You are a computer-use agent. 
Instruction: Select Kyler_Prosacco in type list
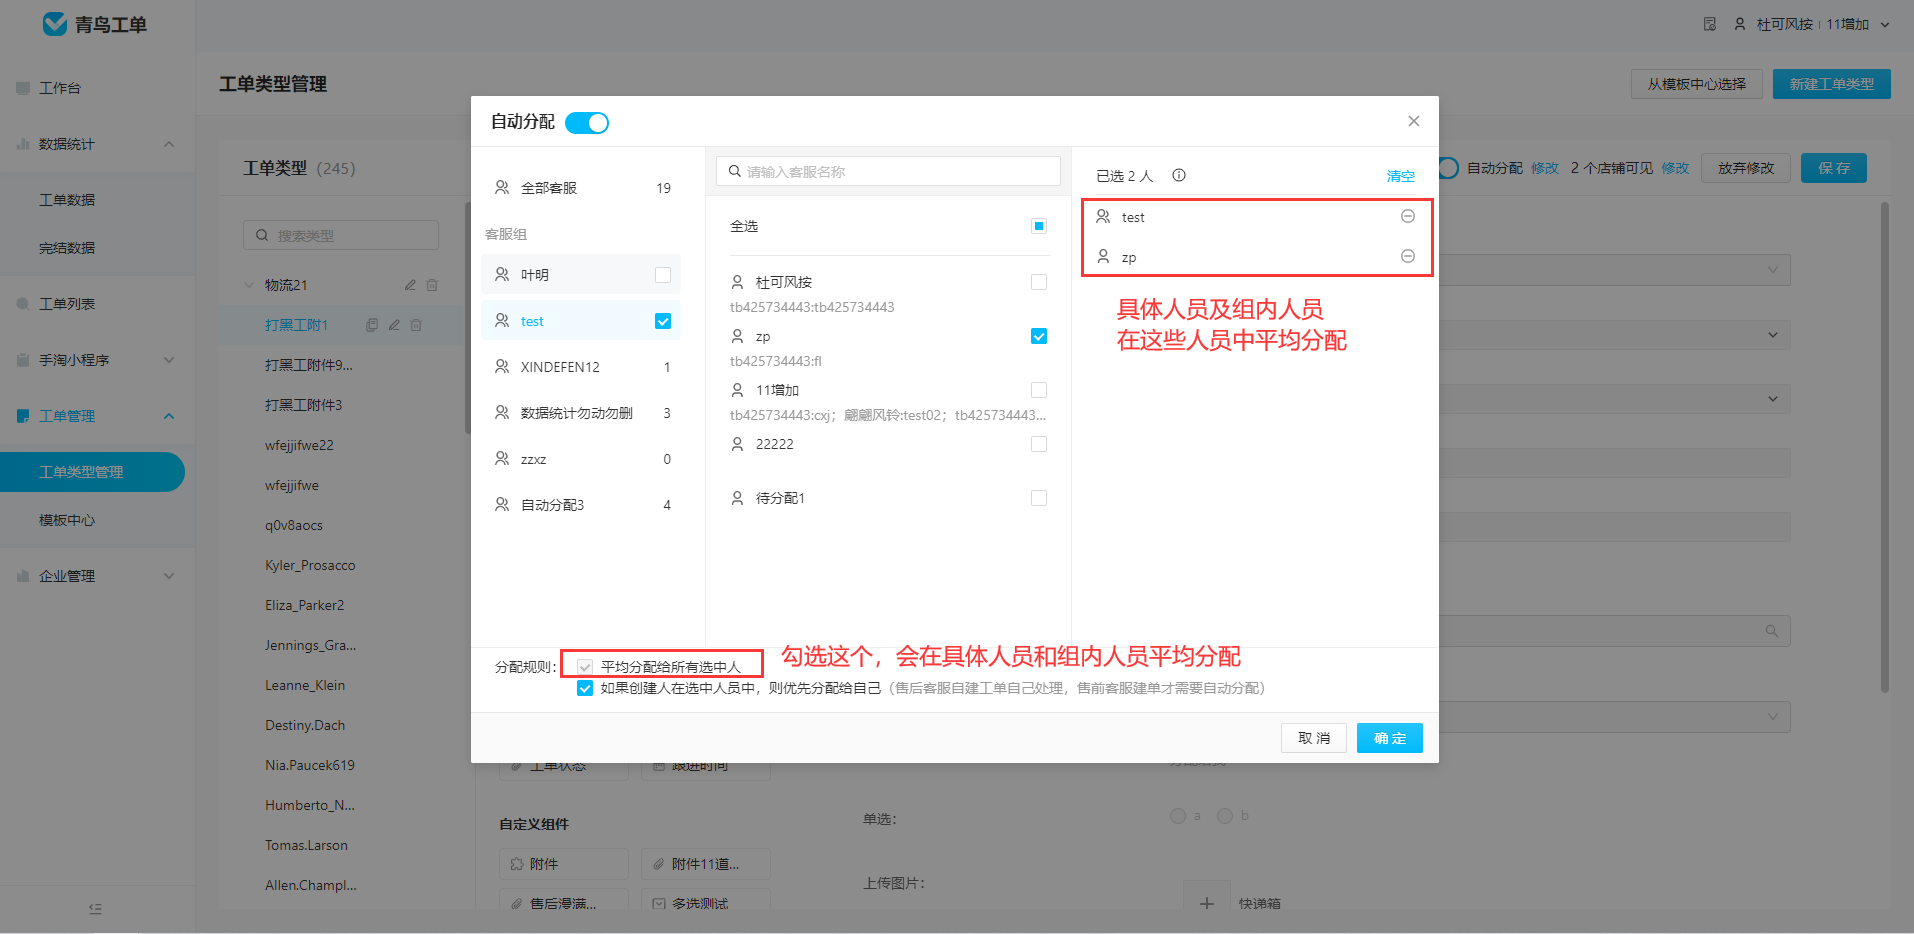click(310, 565)
